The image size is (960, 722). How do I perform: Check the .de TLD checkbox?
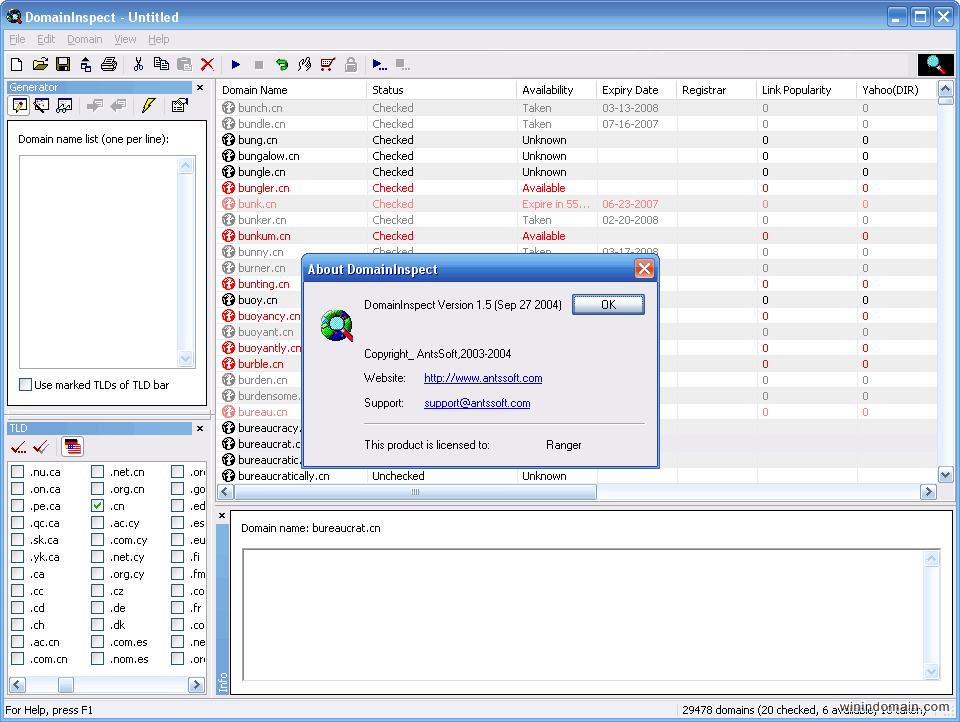click(97, 608)
